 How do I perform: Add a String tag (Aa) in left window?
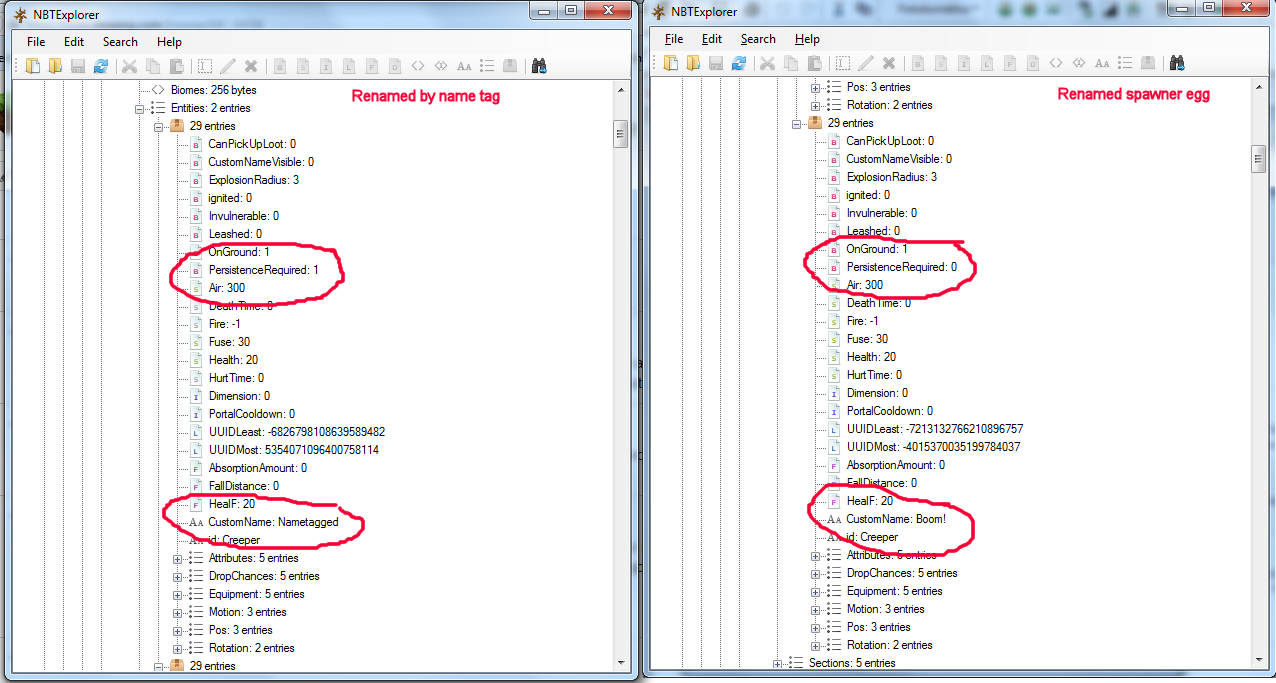pos(464,66)
